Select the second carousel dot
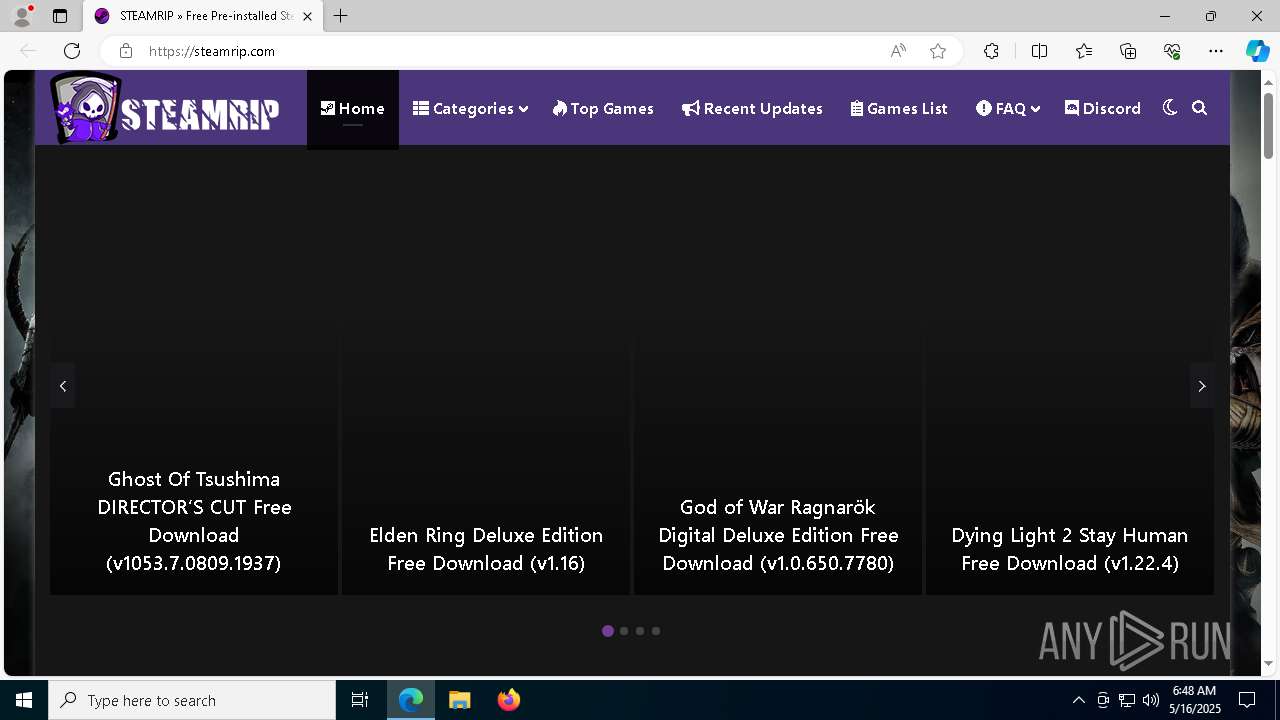 click(x=624, y=631)
